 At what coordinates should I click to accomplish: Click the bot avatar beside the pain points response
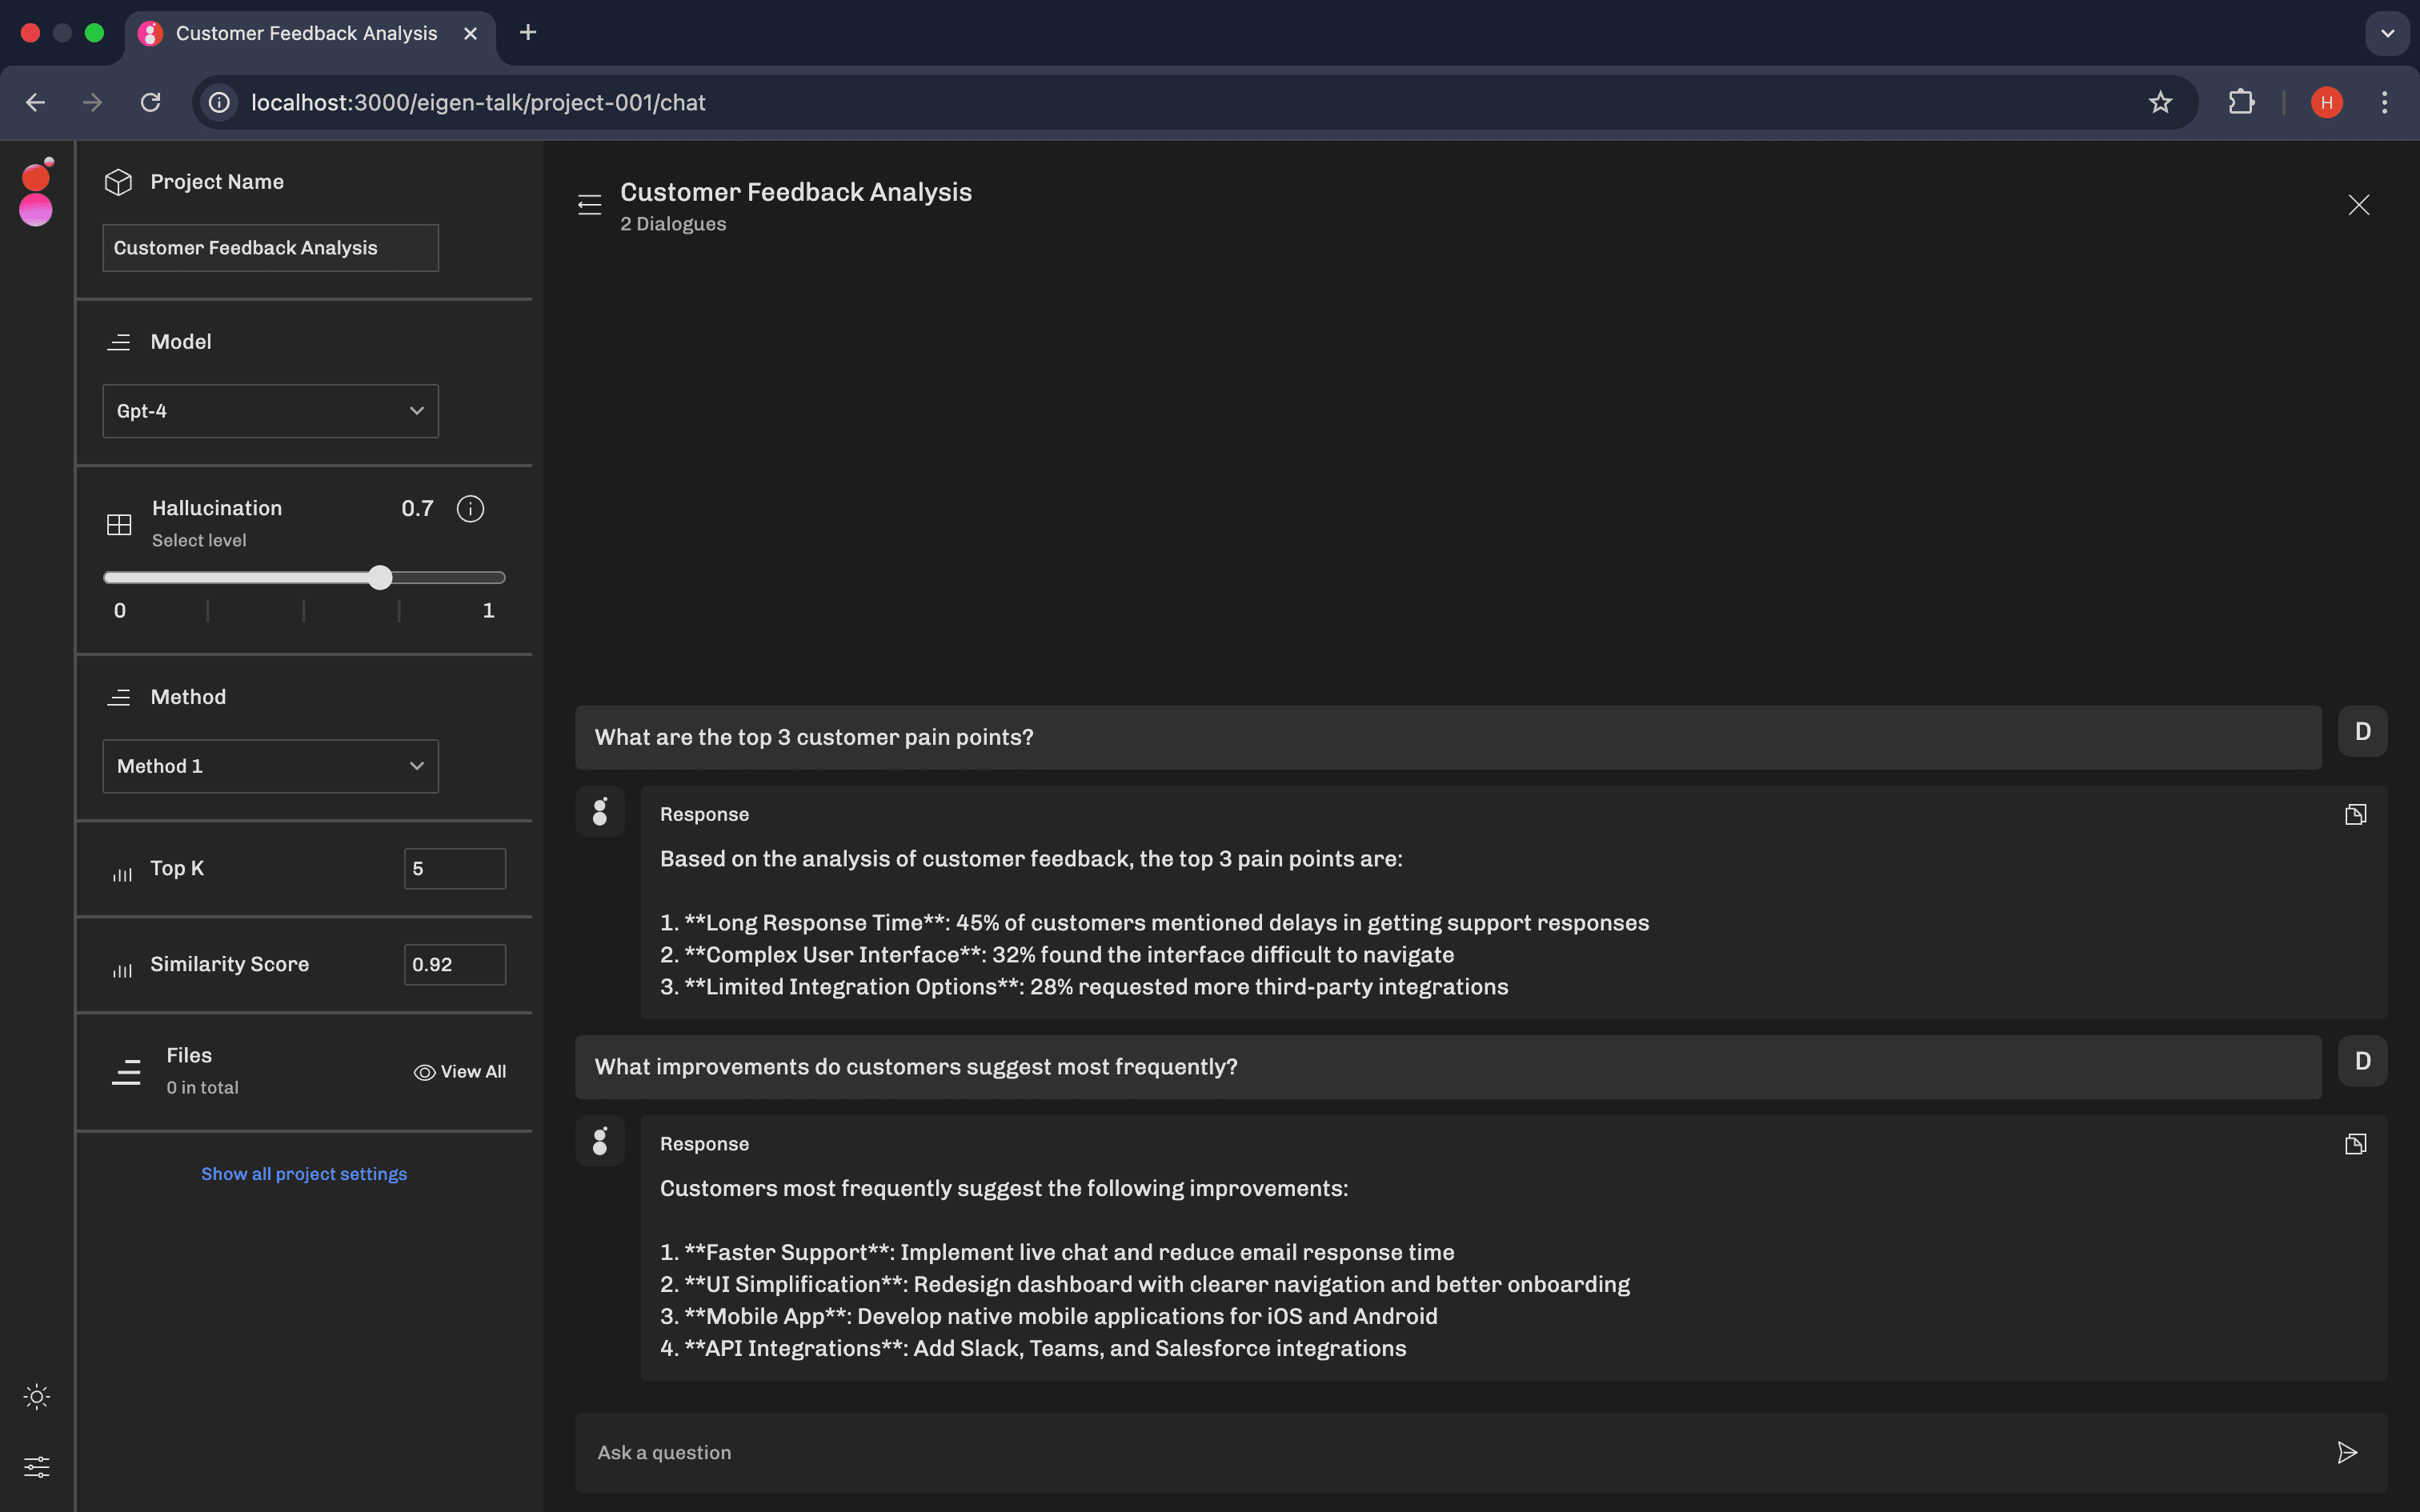pyautogui.click(x=600, y=811)
